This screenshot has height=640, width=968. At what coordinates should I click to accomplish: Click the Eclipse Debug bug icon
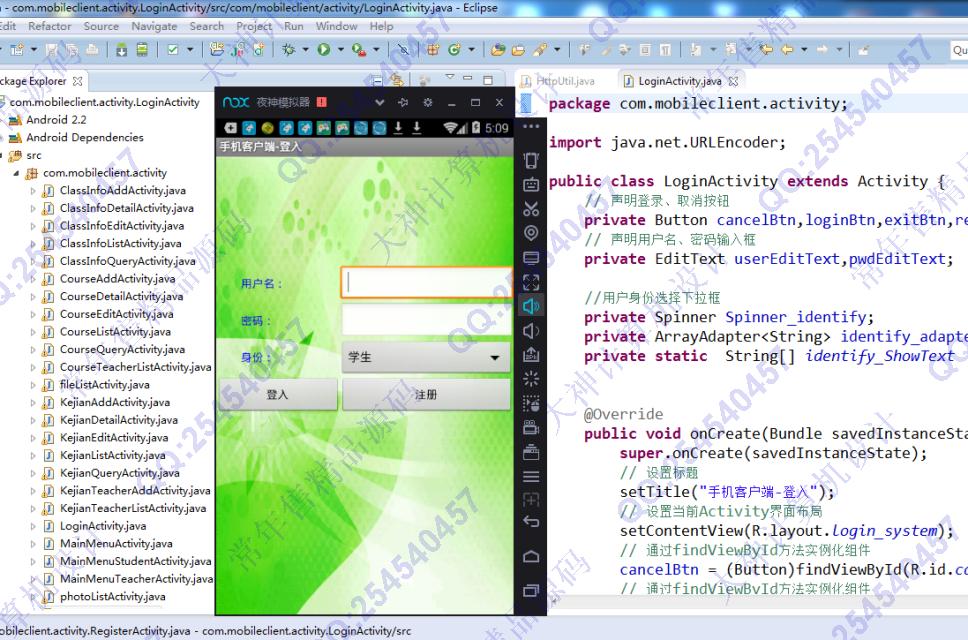pos(288,49)
